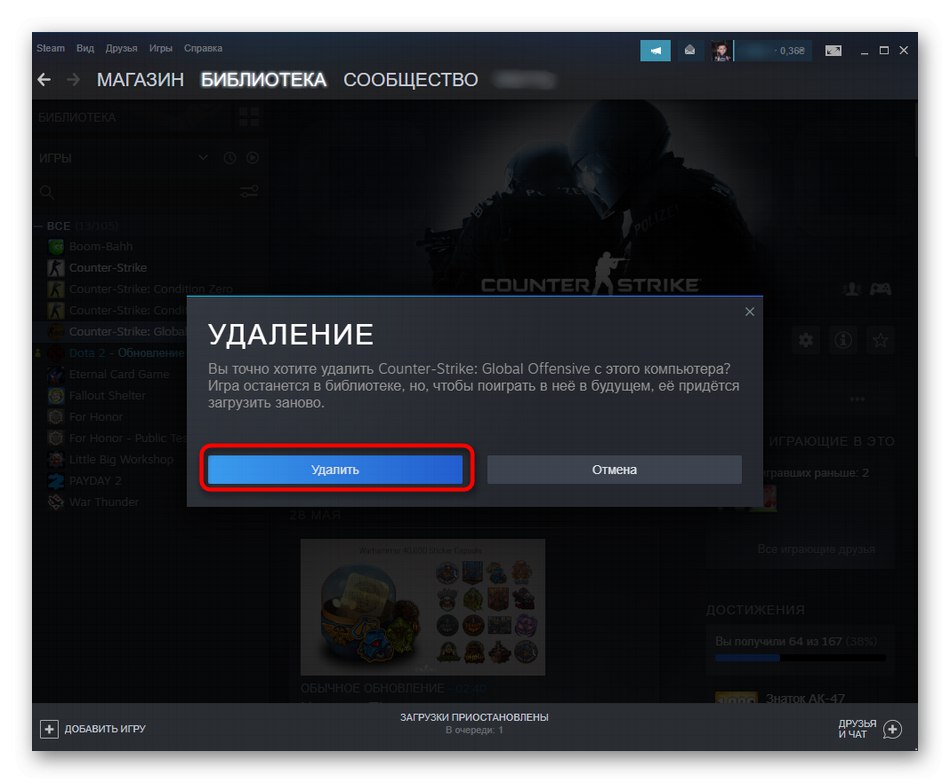950x783 pixels.
Task: Select Counter-Strike in the game list
Action: pyautogui.click(x=108, y=268)
